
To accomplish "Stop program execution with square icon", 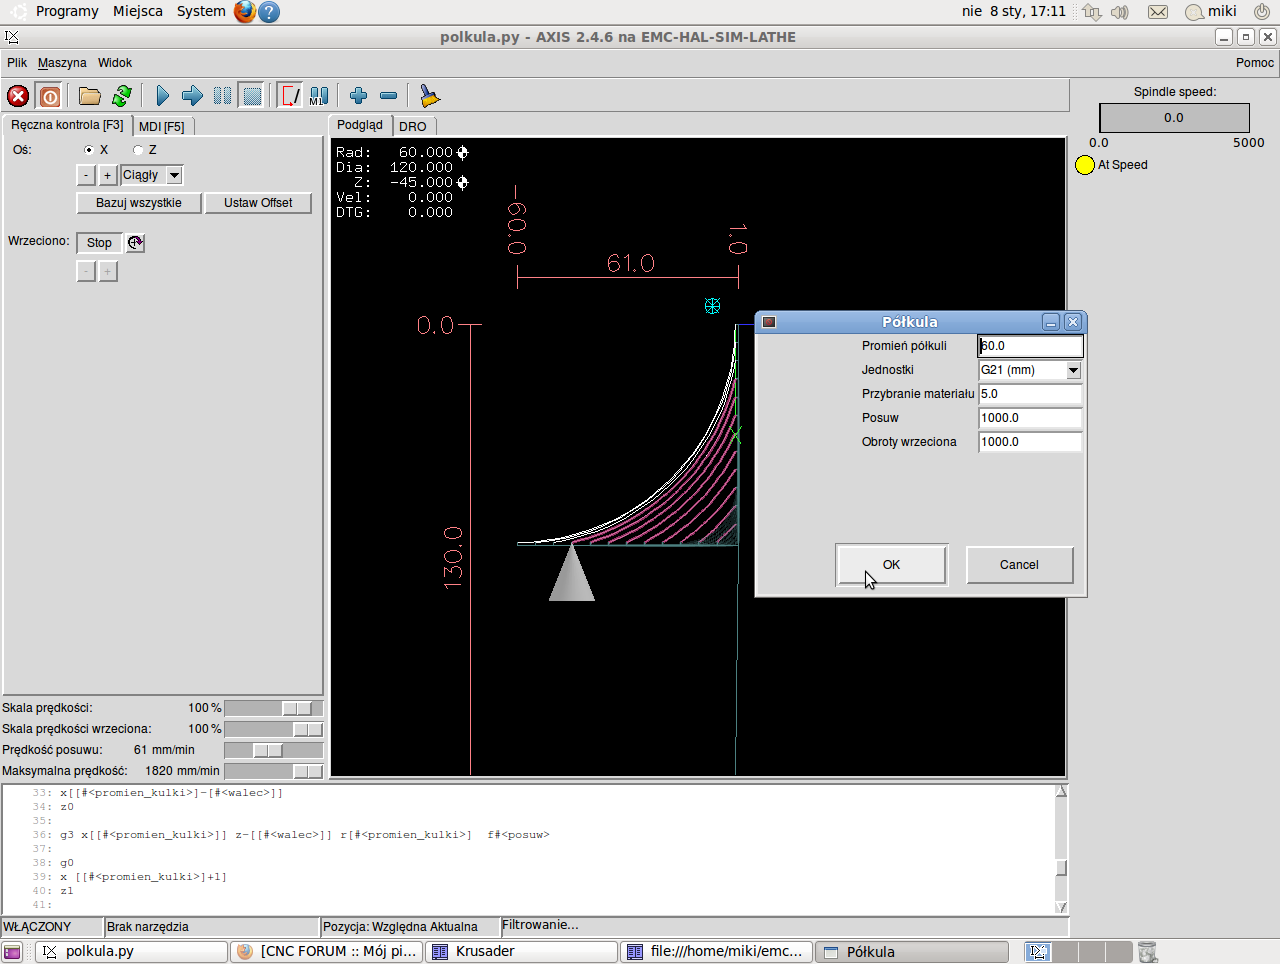I will pyautogui.click(x=252, y=96).
